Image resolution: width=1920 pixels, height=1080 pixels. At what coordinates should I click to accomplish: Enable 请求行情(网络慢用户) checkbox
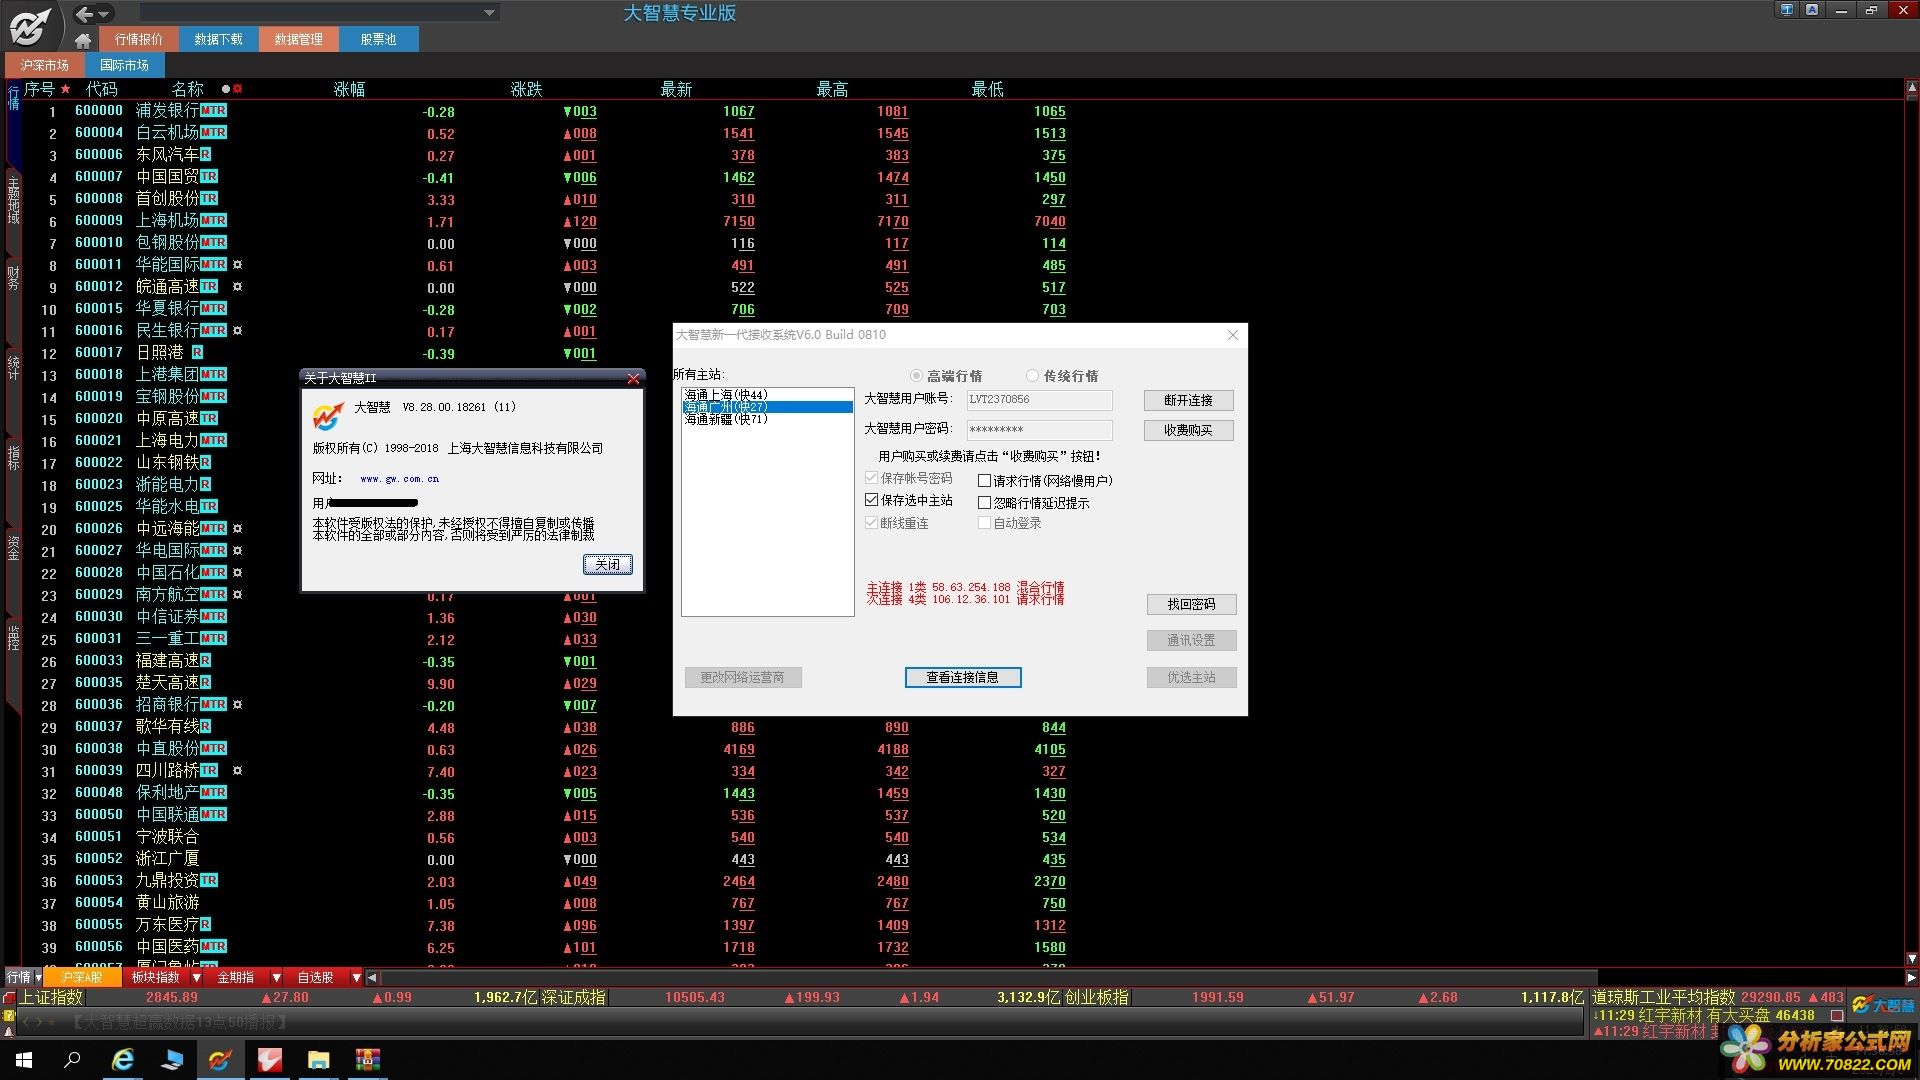click(1045, 481)
